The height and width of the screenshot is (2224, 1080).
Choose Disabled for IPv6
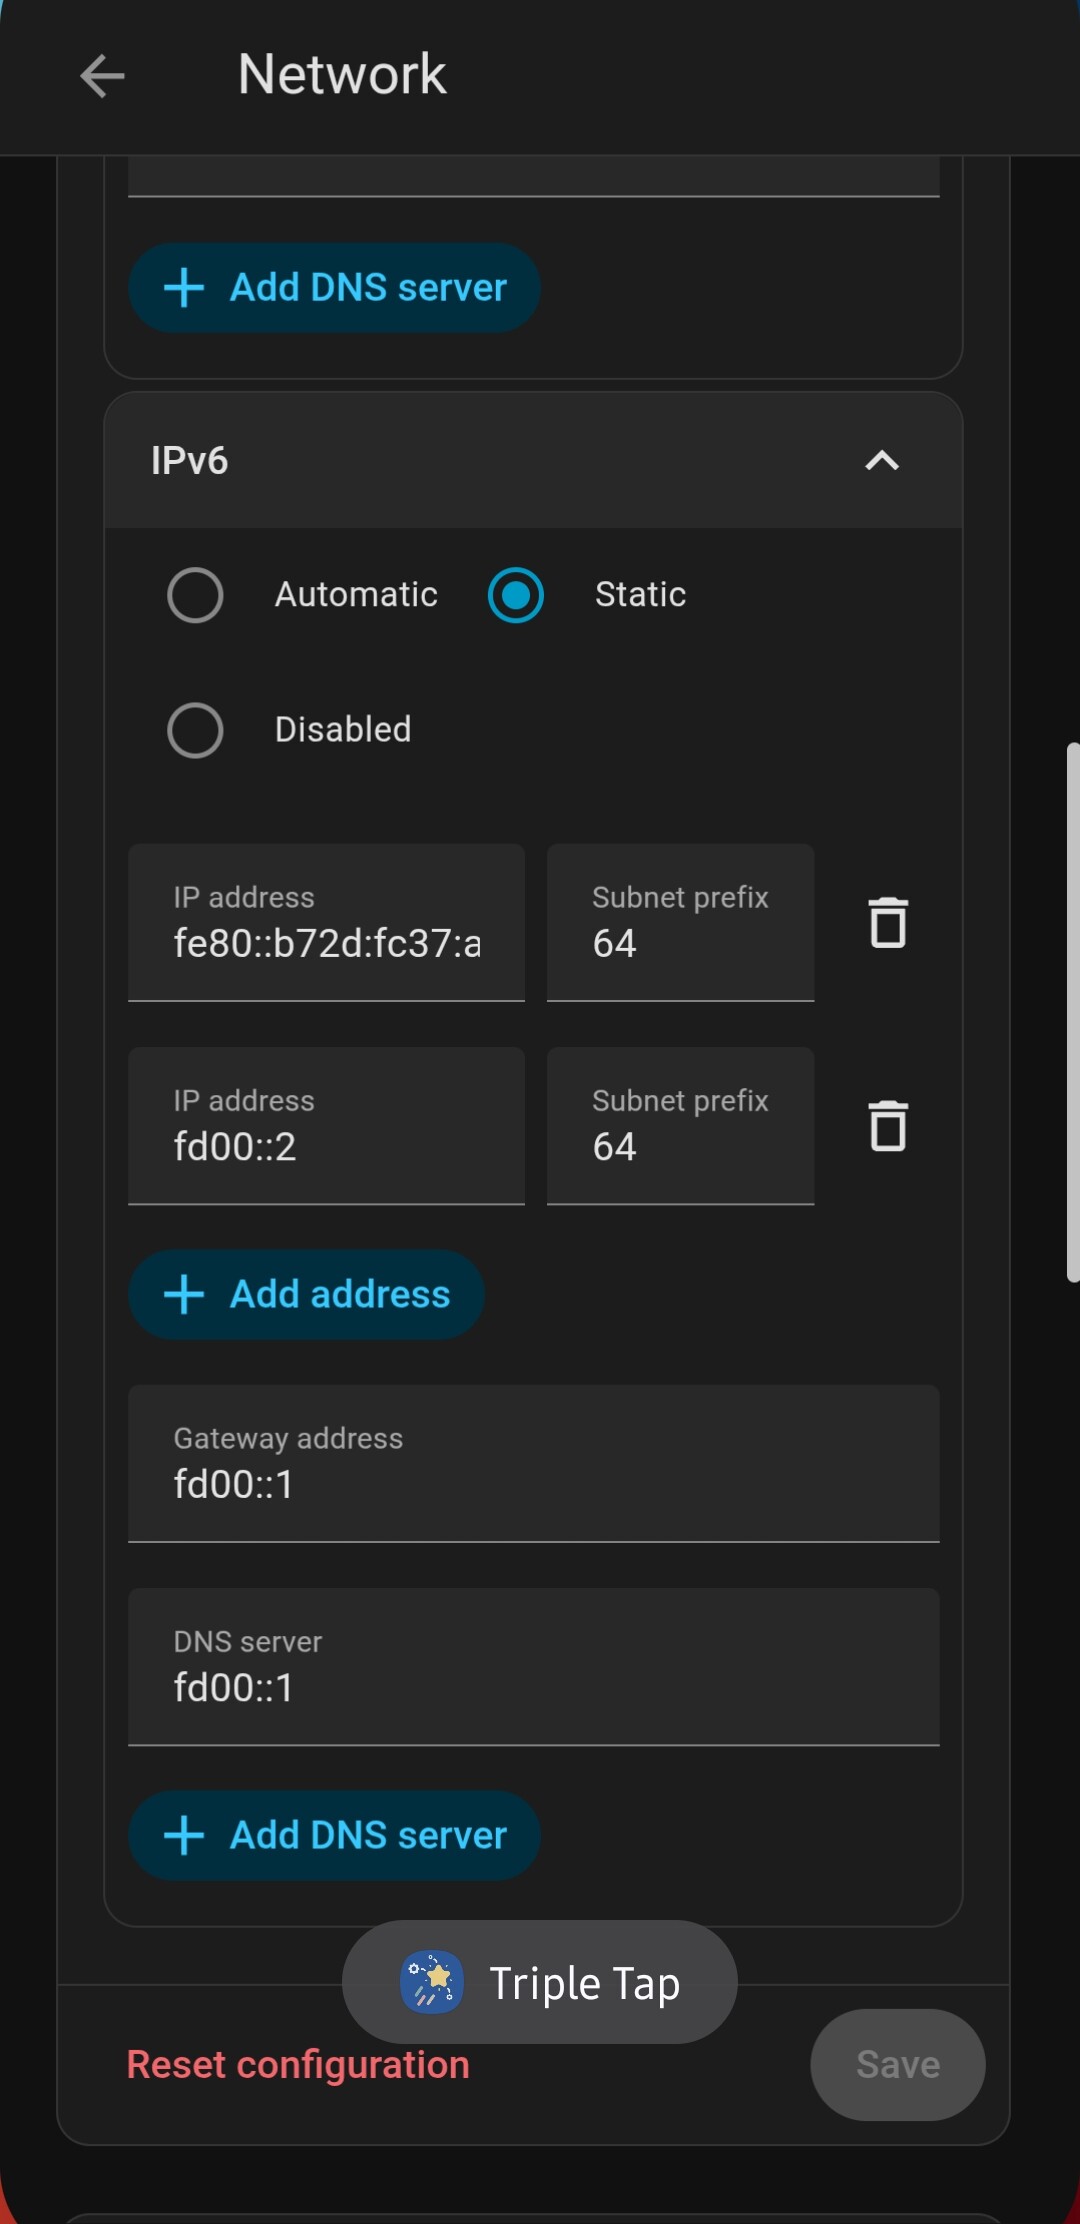click(x=195, y=730)
